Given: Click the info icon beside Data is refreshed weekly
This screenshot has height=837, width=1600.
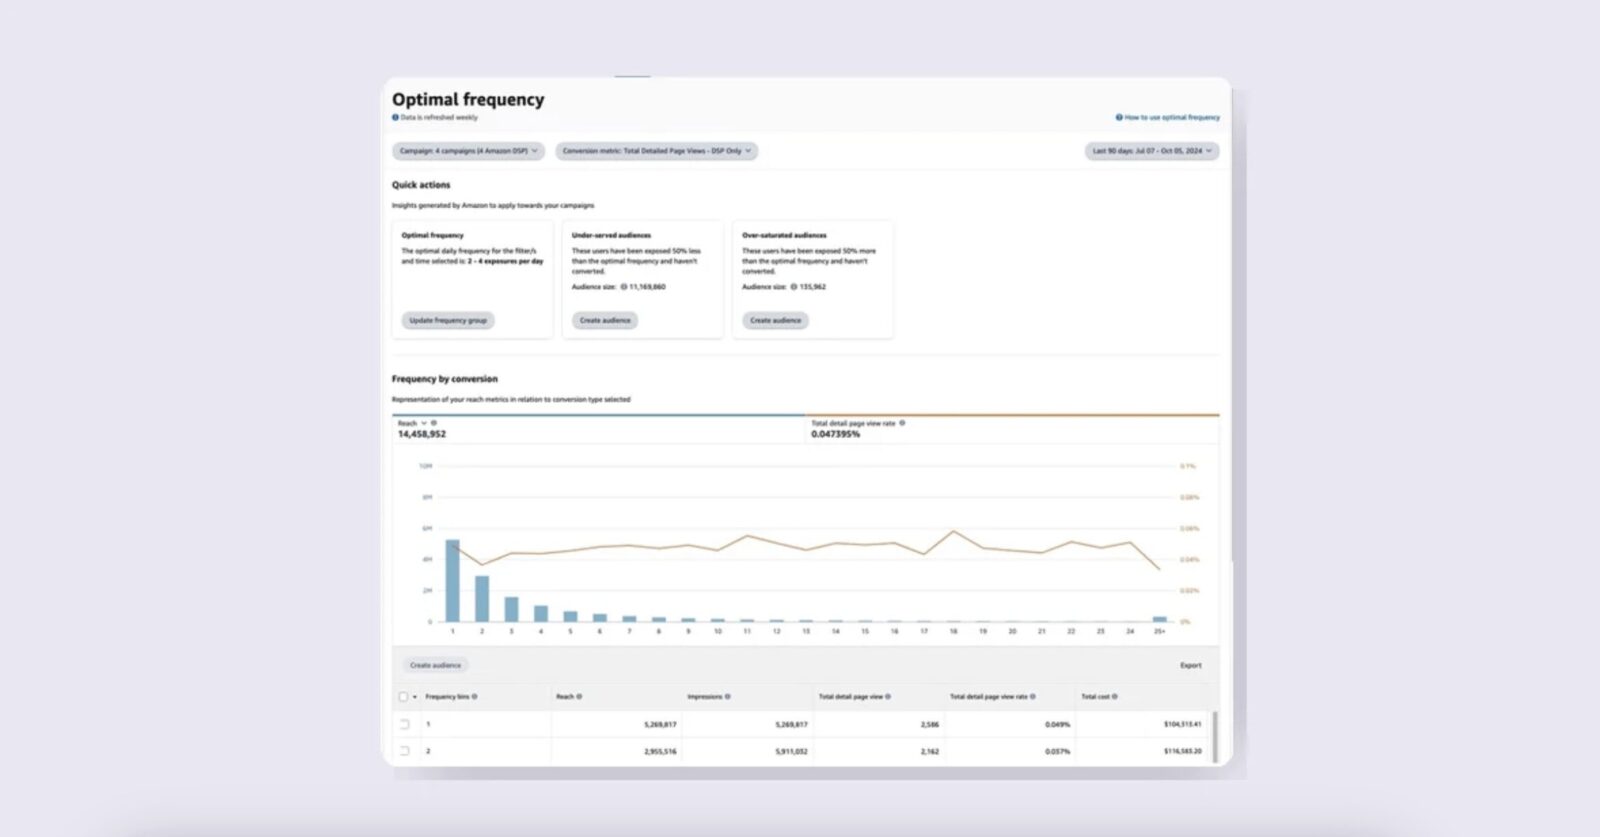Looking at the screenshot, I should click(395, 118).
